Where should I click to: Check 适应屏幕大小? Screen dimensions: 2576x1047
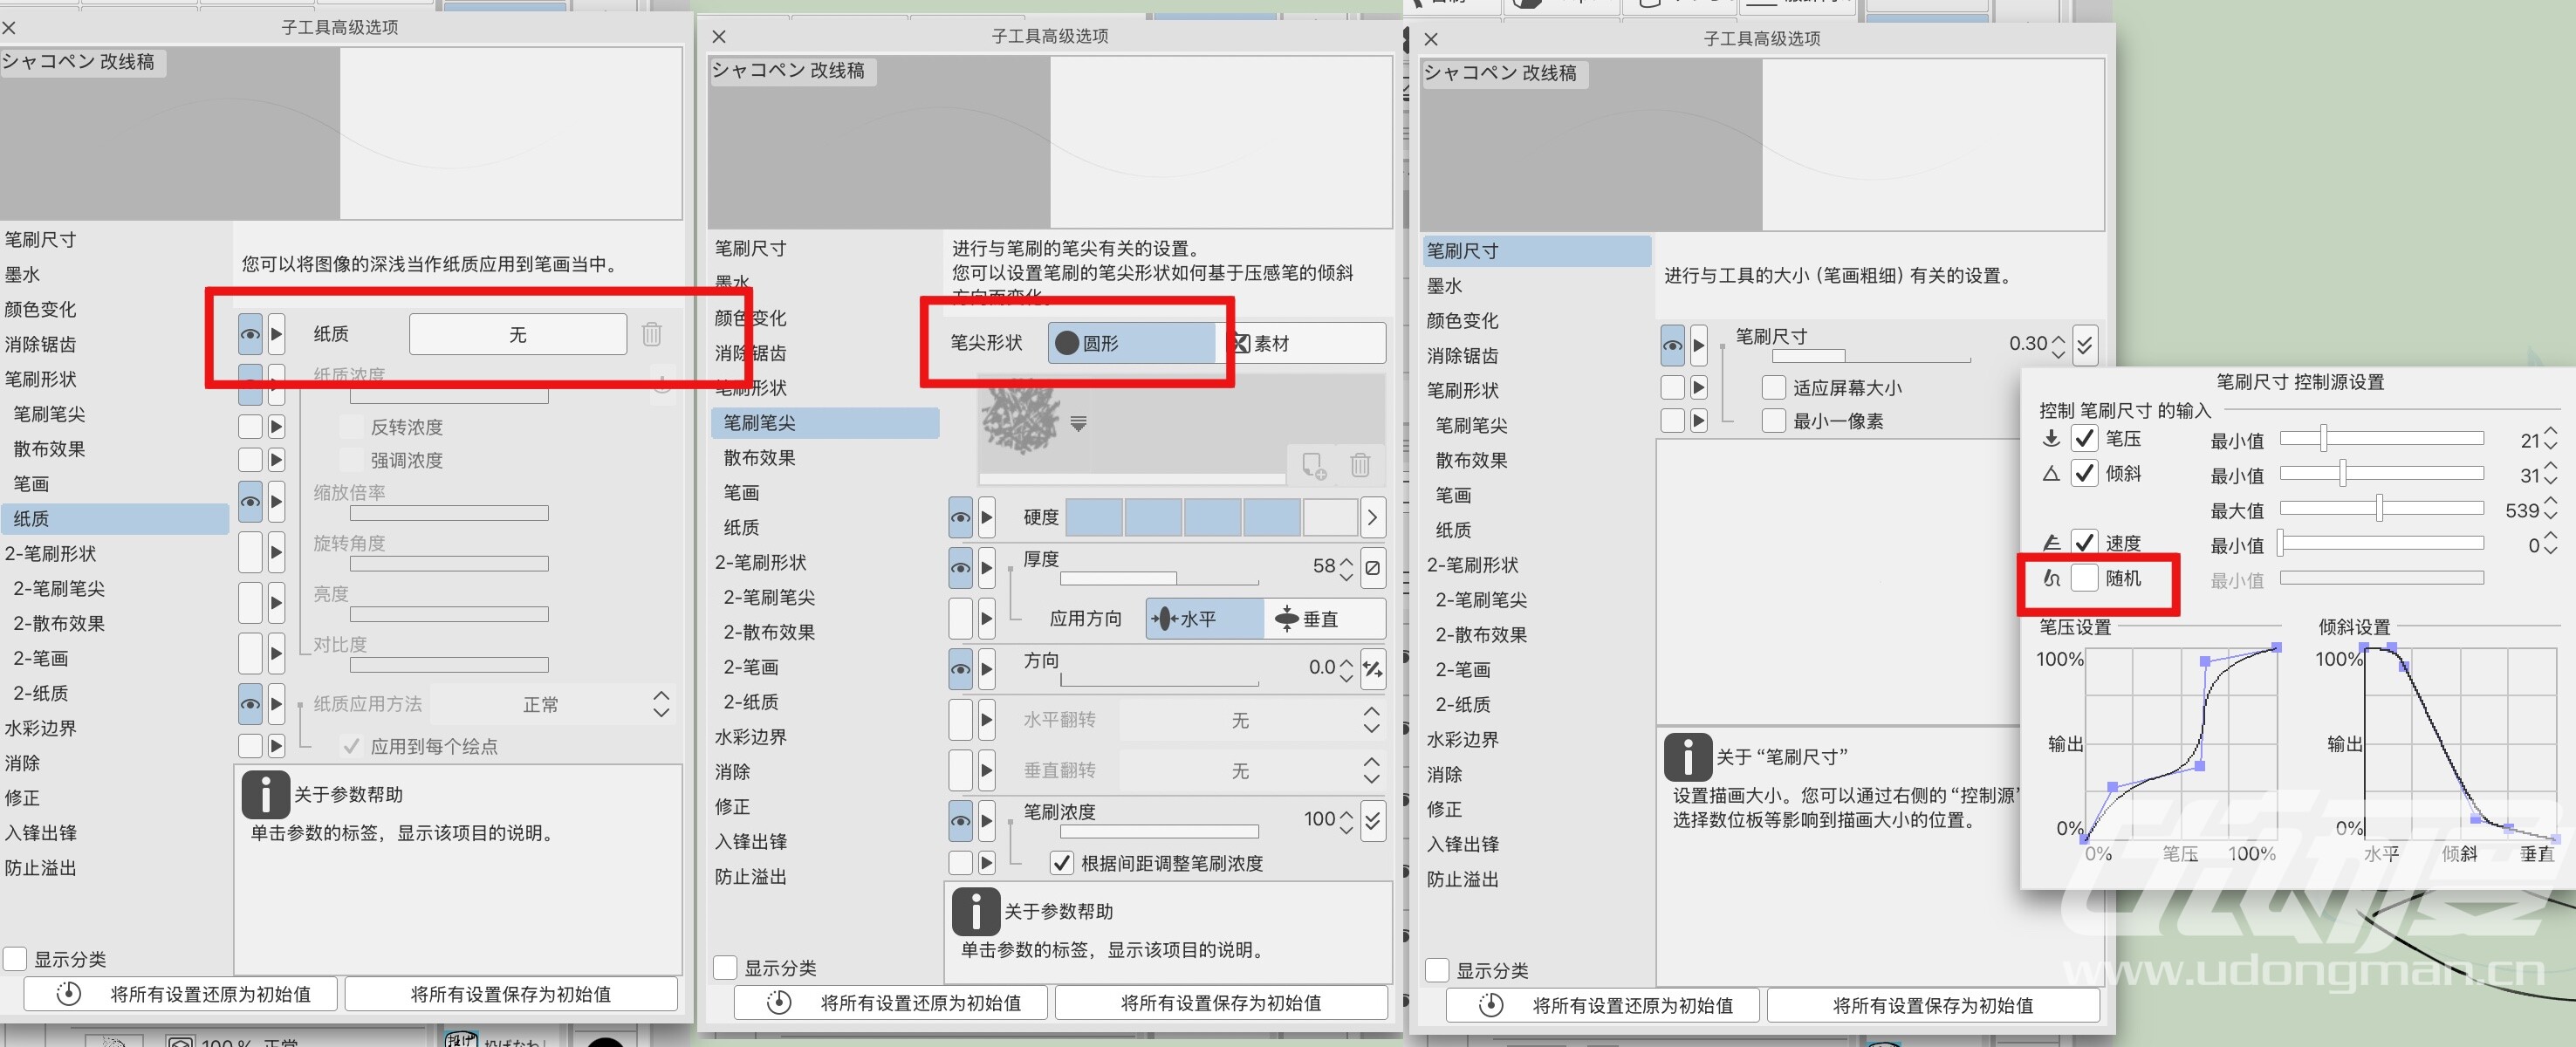pos(1773,387)
